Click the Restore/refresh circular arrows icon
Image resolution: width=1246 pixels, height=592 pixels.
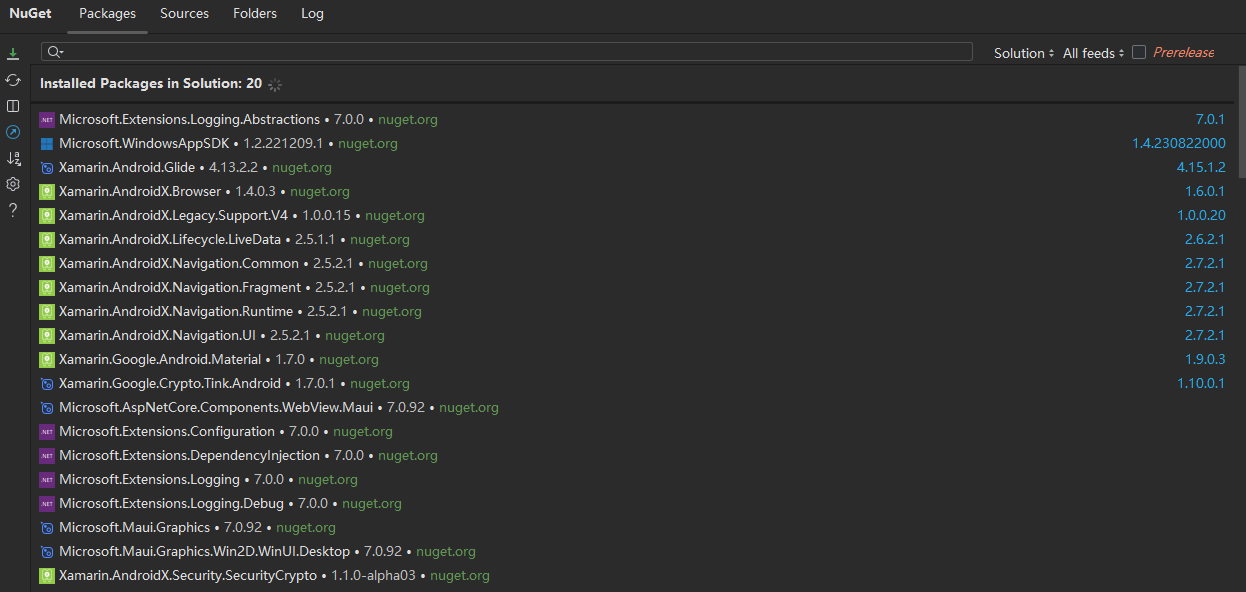click(13, 79)
